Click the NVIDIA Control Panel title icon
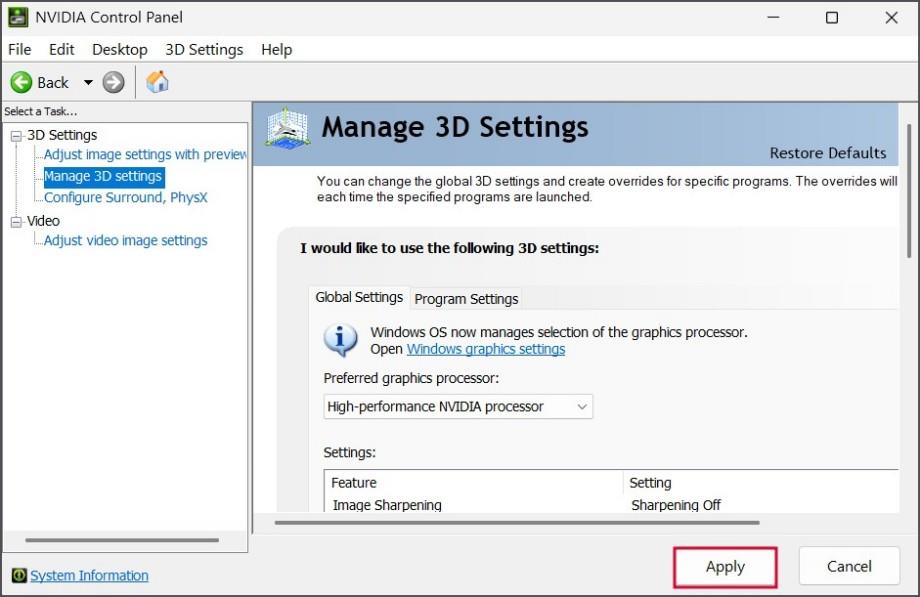Screen dimensions: 920x597 [18, 17]
